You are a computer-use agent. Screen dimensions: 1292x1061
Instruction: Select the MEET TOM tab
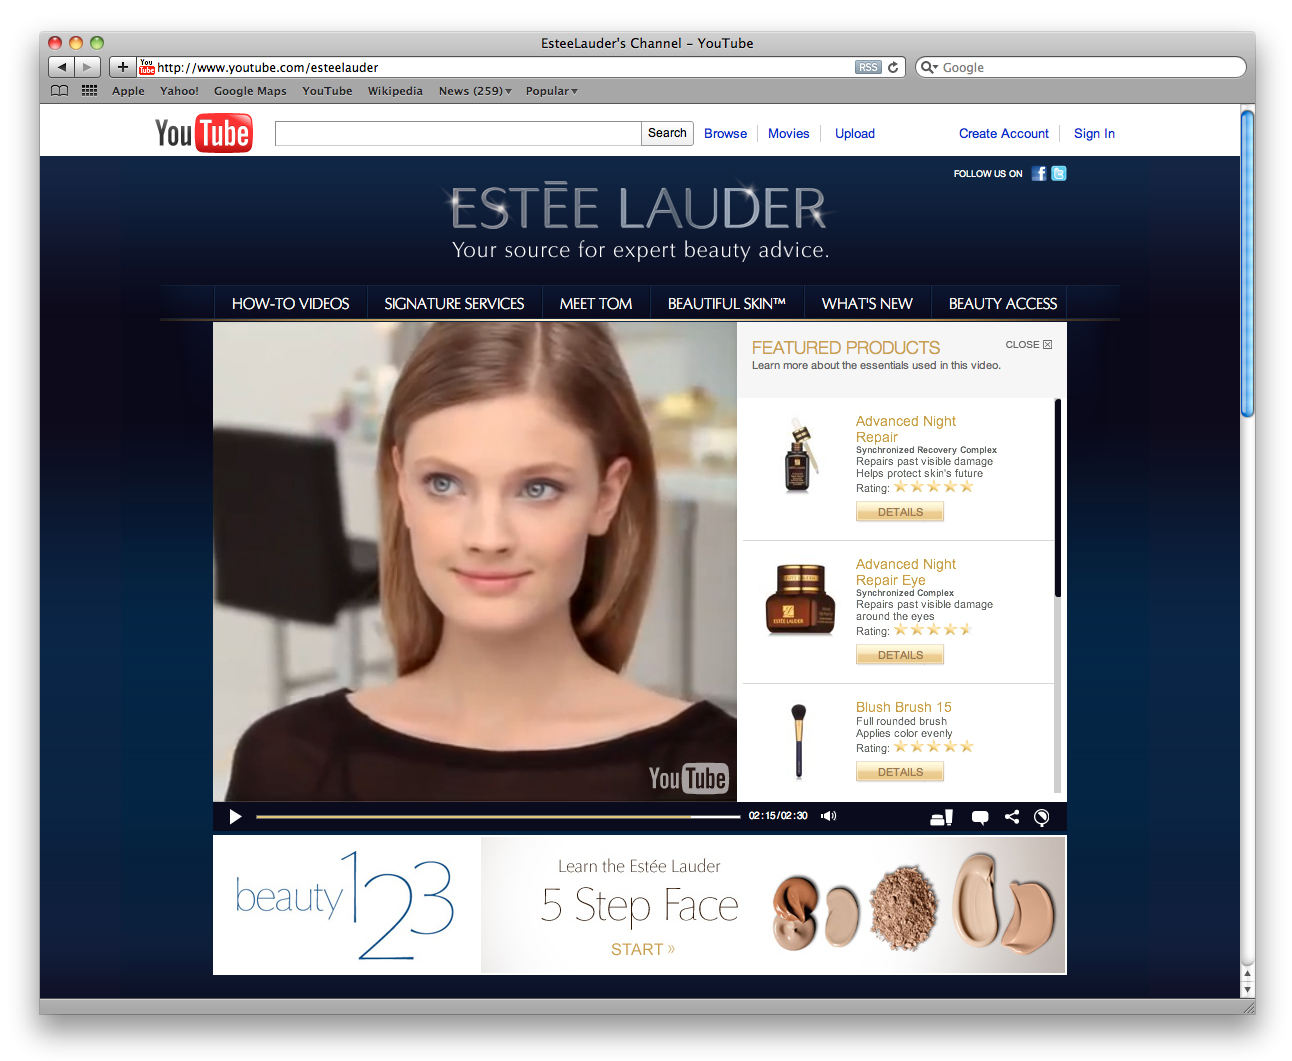[596, 303]
